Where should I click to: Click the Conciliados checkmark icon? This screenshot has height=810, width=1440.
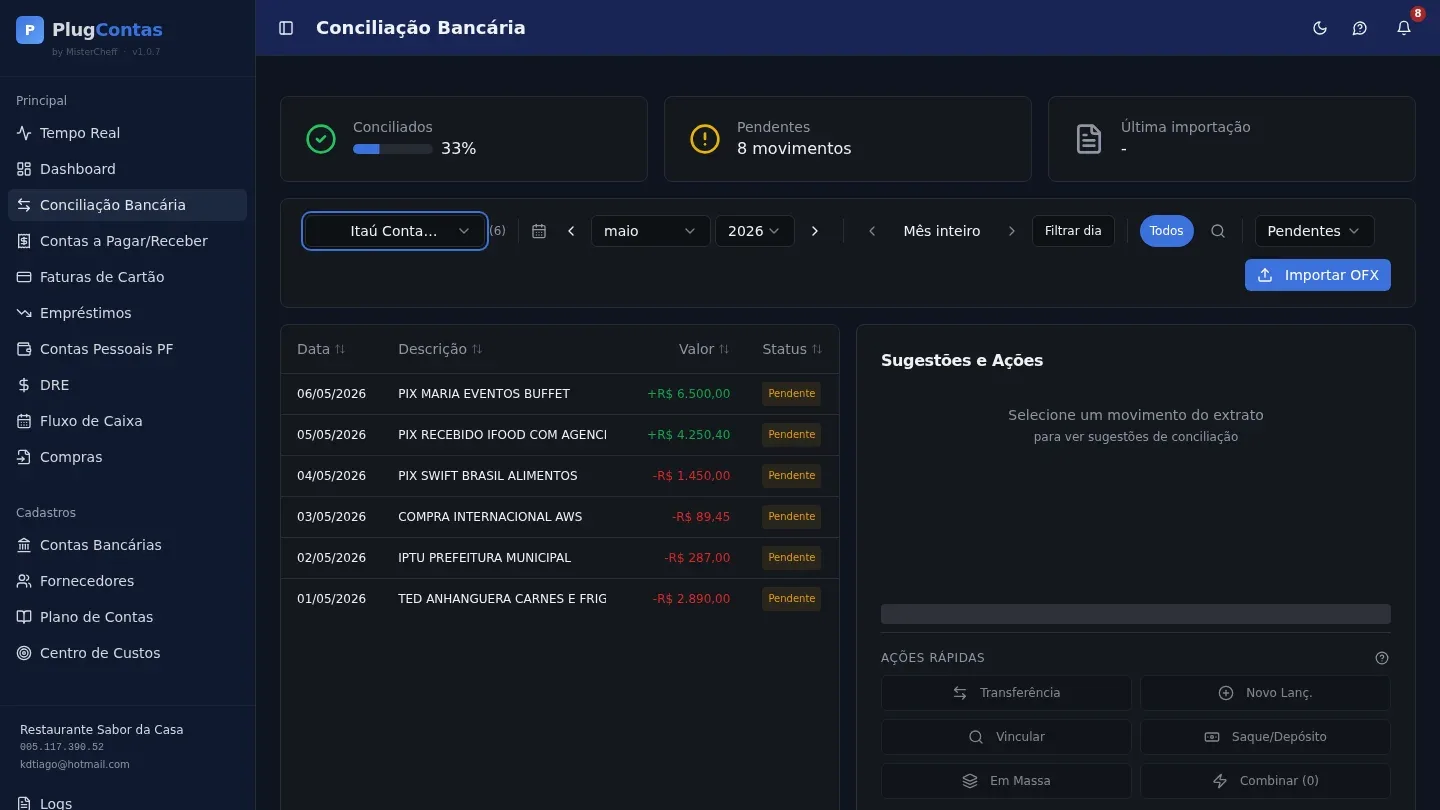point(321,139)
